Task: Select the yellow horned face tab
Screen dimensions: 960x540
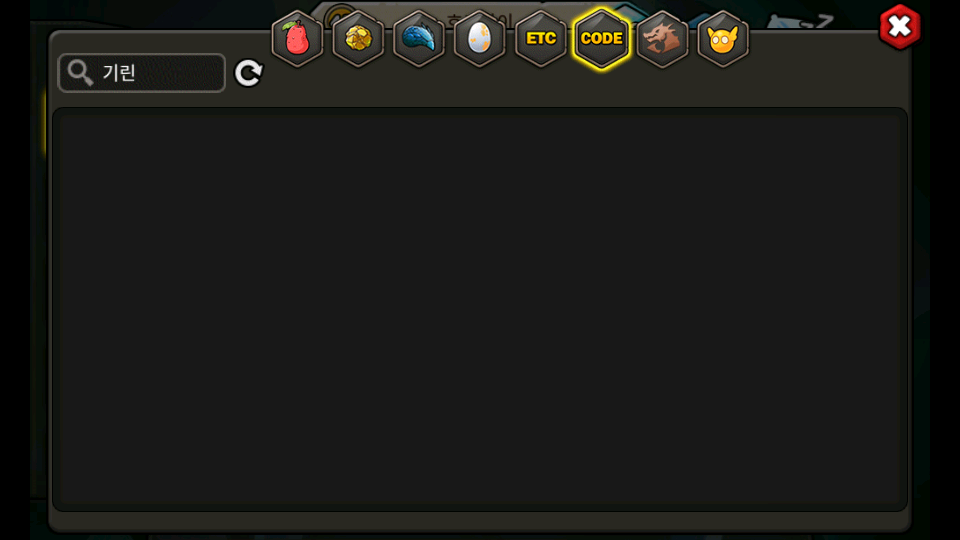Action: pos(722,39)
